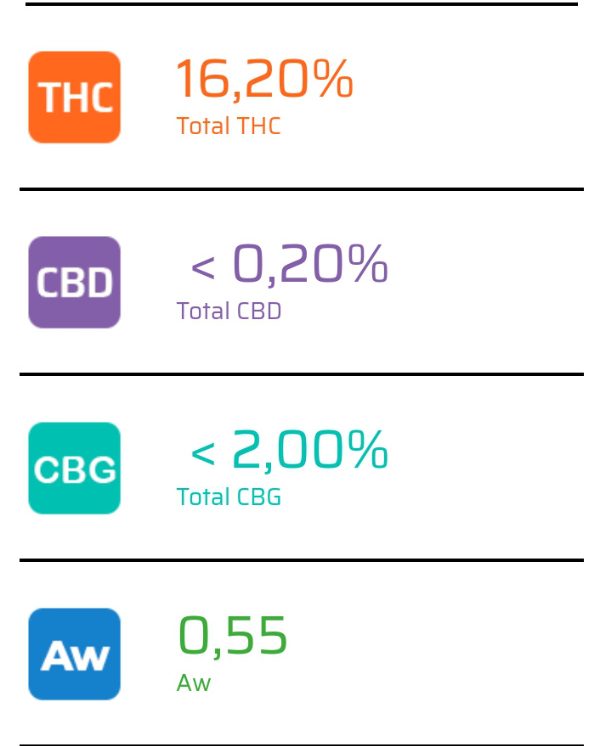Click the divider line above Aw row
Screen dimensions: 600x746
click(302, 560)
